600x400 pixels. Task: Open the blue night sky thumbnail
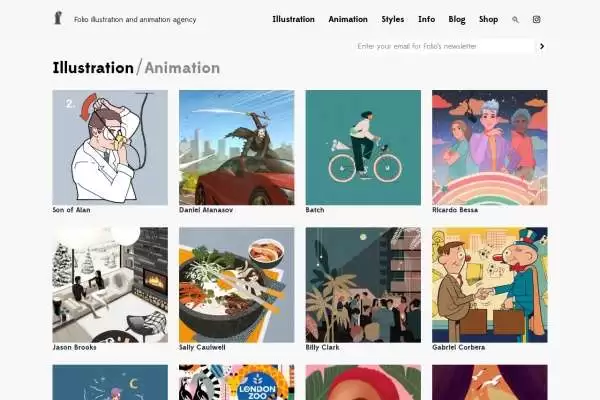[x=110, y=382]
